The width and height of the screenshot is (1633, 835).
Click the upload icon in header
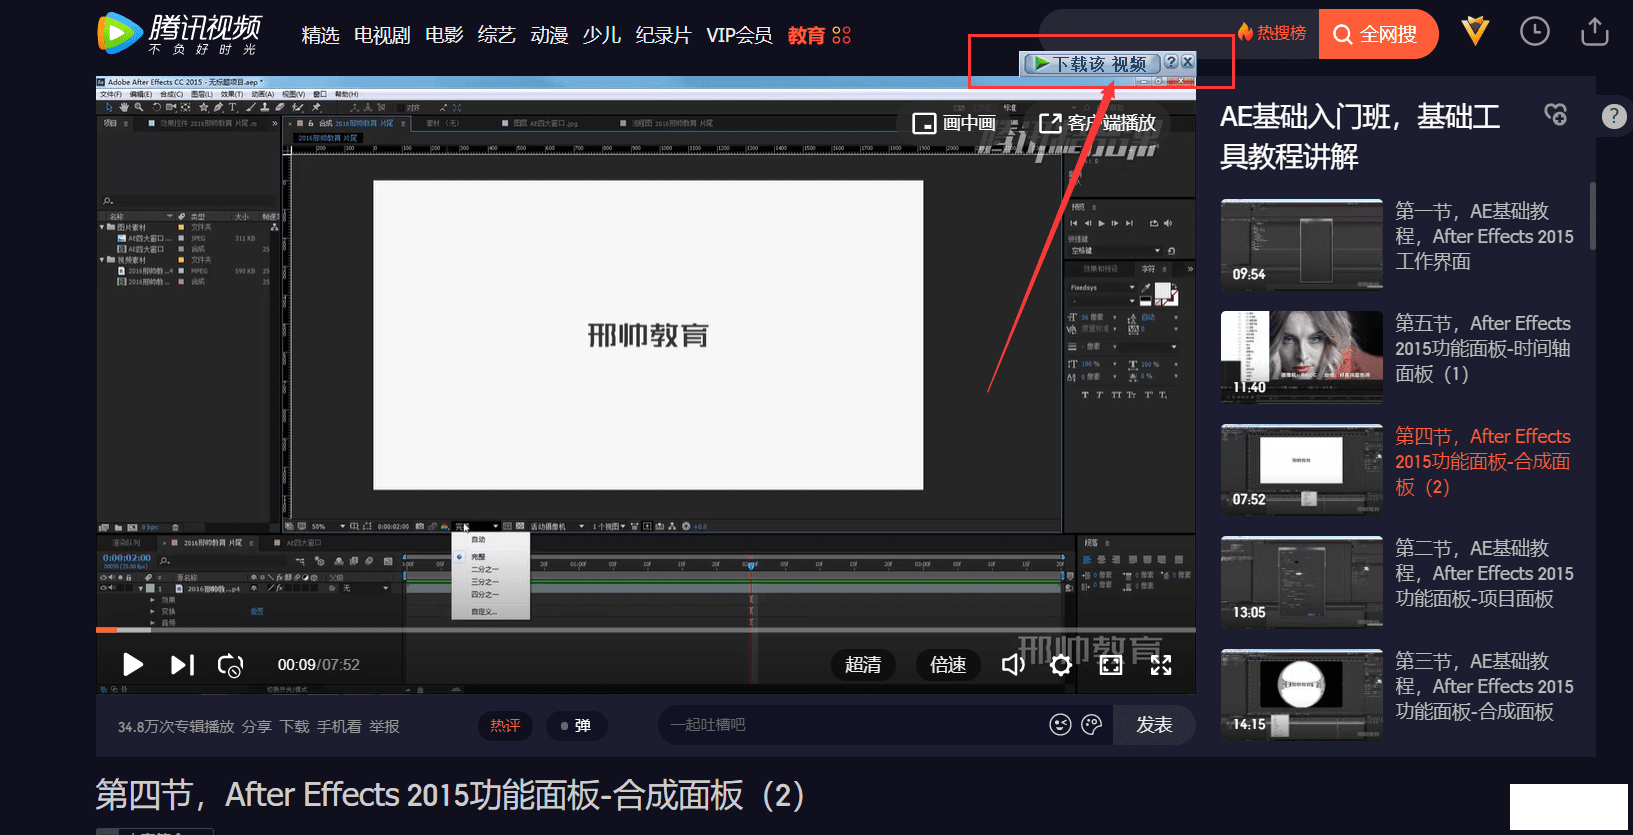click(x=1595, y=32)
